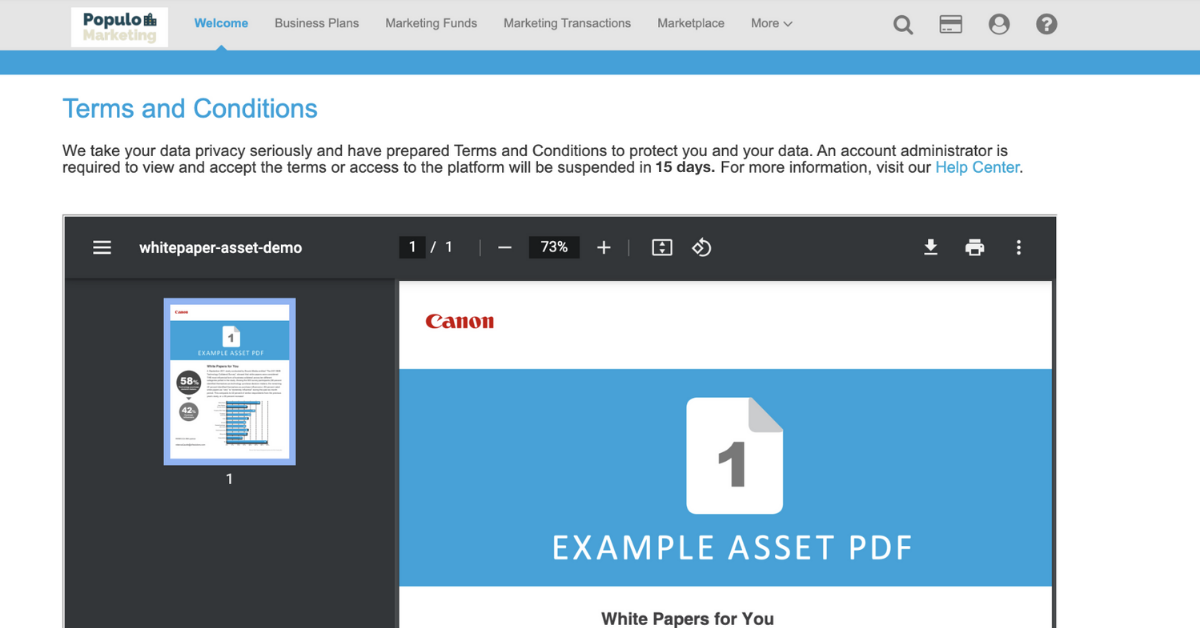Go to the Marketplace tab
The height and width of the screenshot is (628, 1200).
click(690, 23)
